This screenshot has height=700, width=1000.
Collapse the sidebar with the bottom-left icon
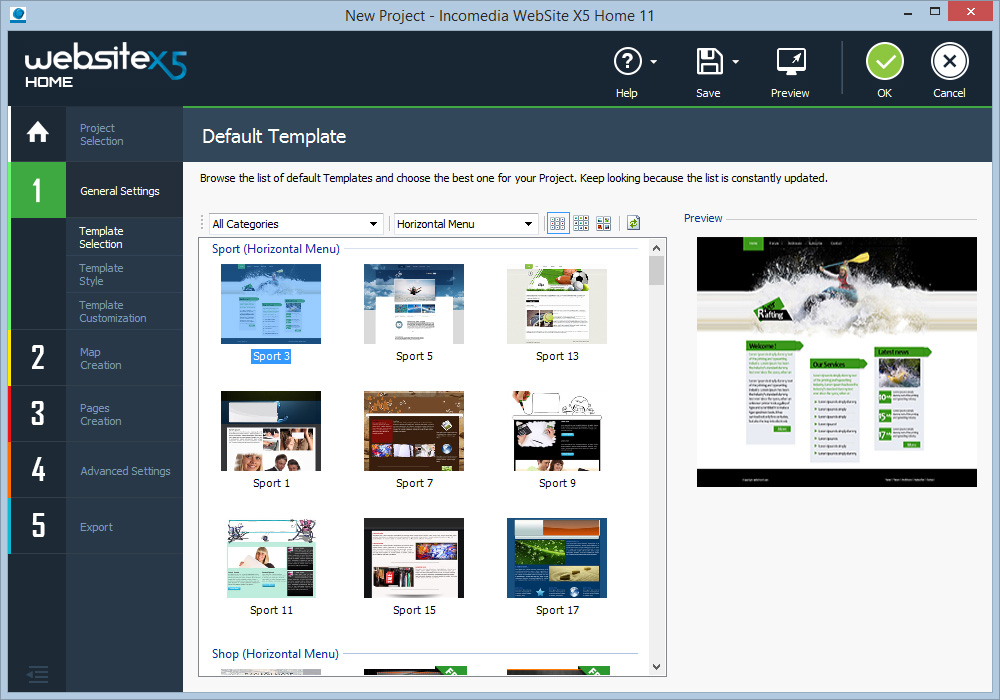pos(38,674)
